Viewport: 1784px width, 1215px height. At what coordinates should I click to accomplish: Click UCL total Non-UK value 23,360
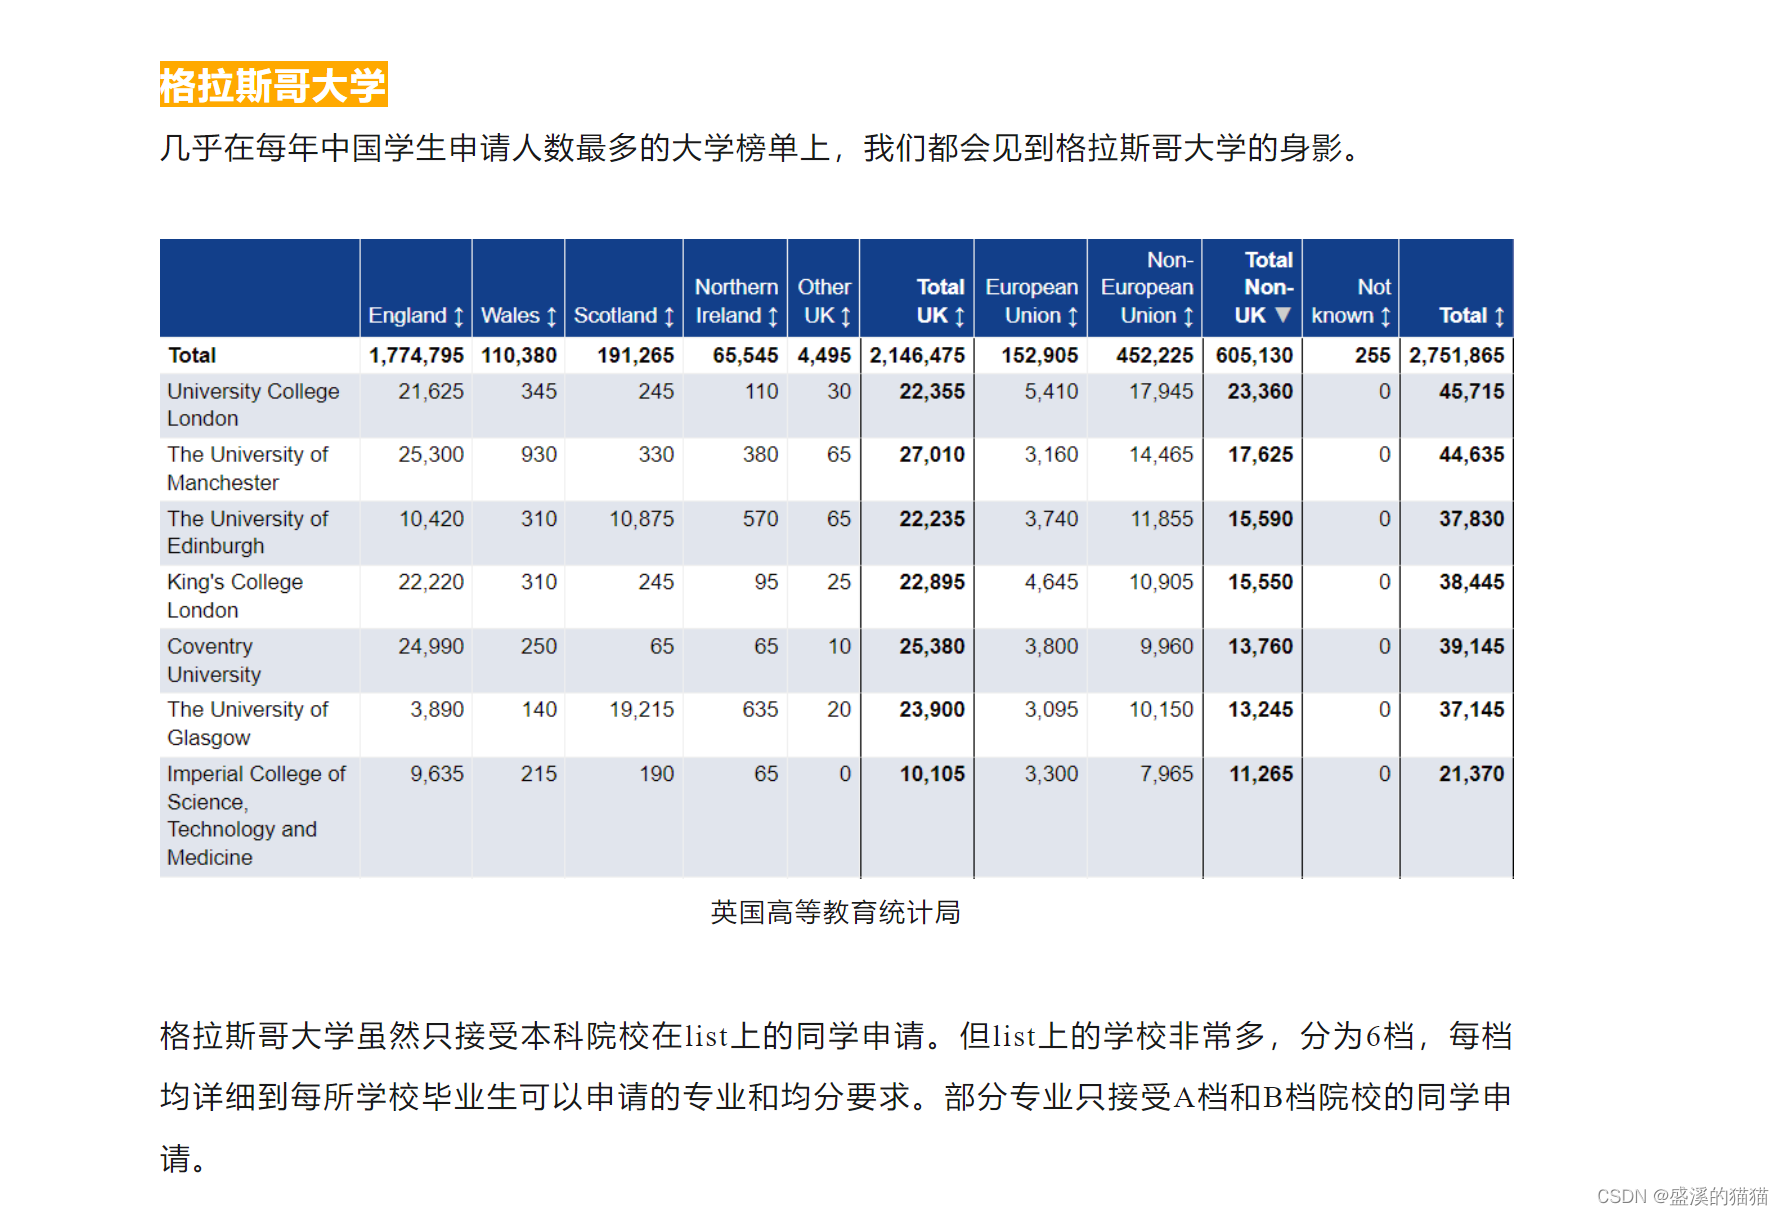[x=1261, y=391]
